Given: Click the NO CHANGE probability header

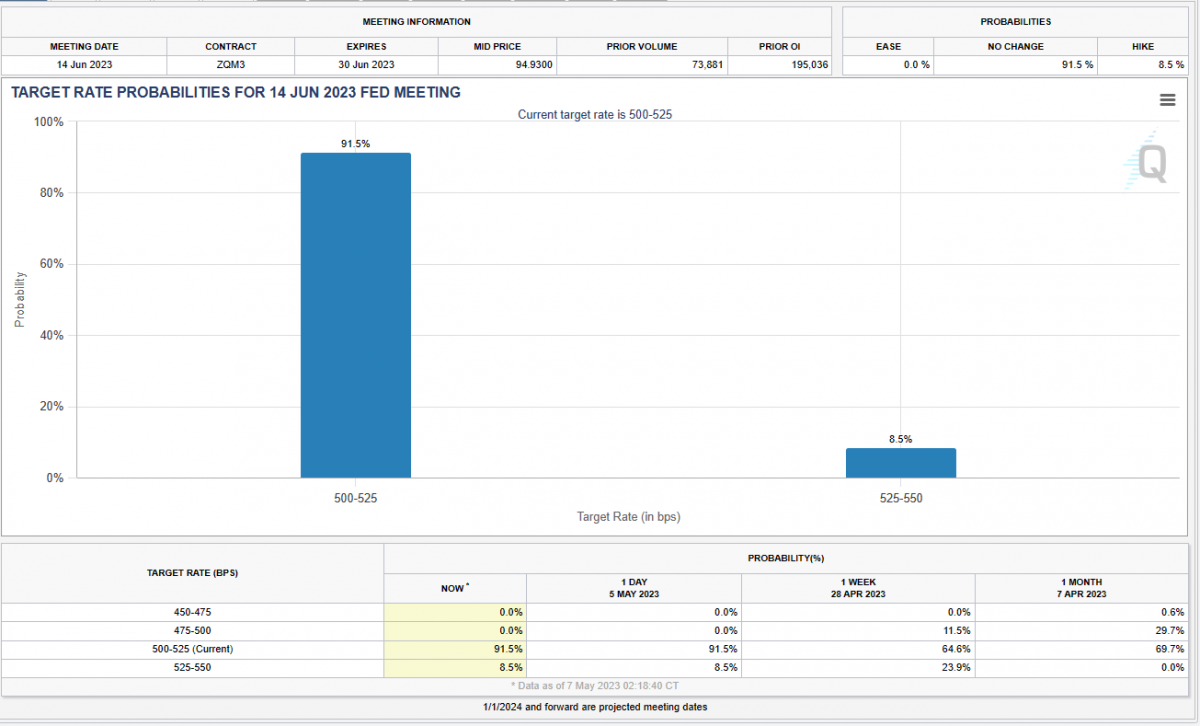Looking at the screenshot, I should click(x=1015, y=47).
